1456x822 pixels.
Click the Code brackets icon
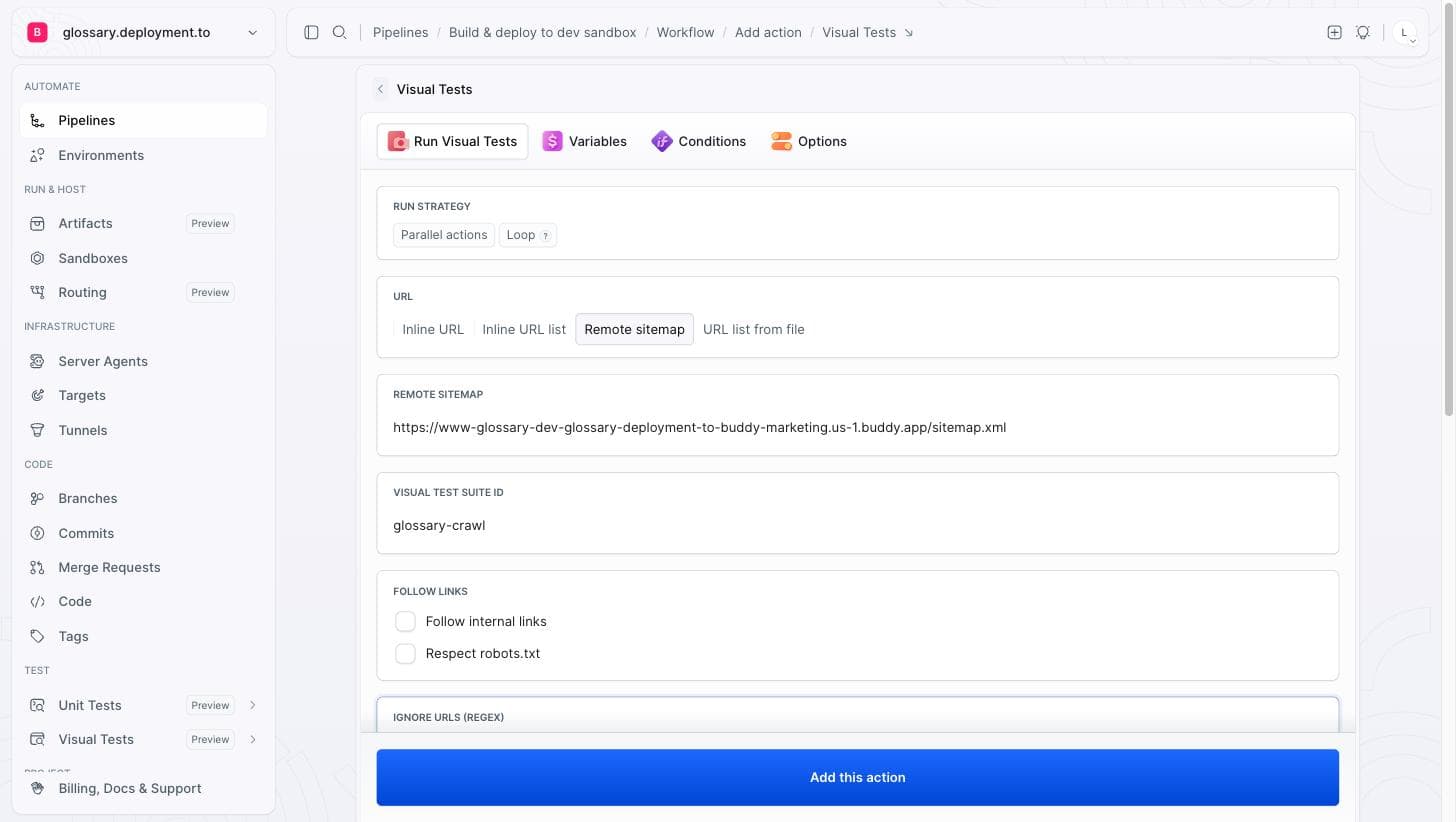click(x=37, y=601)
